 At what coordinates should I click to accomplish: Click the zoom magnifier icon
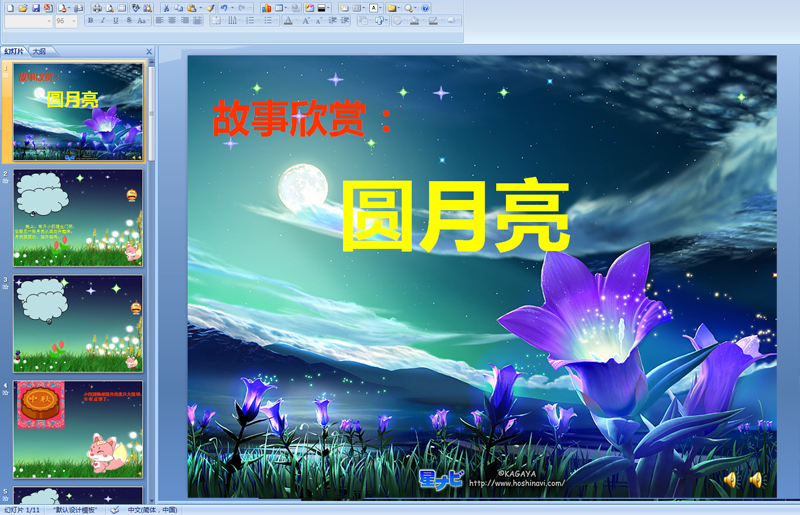[x=409, y=8]
